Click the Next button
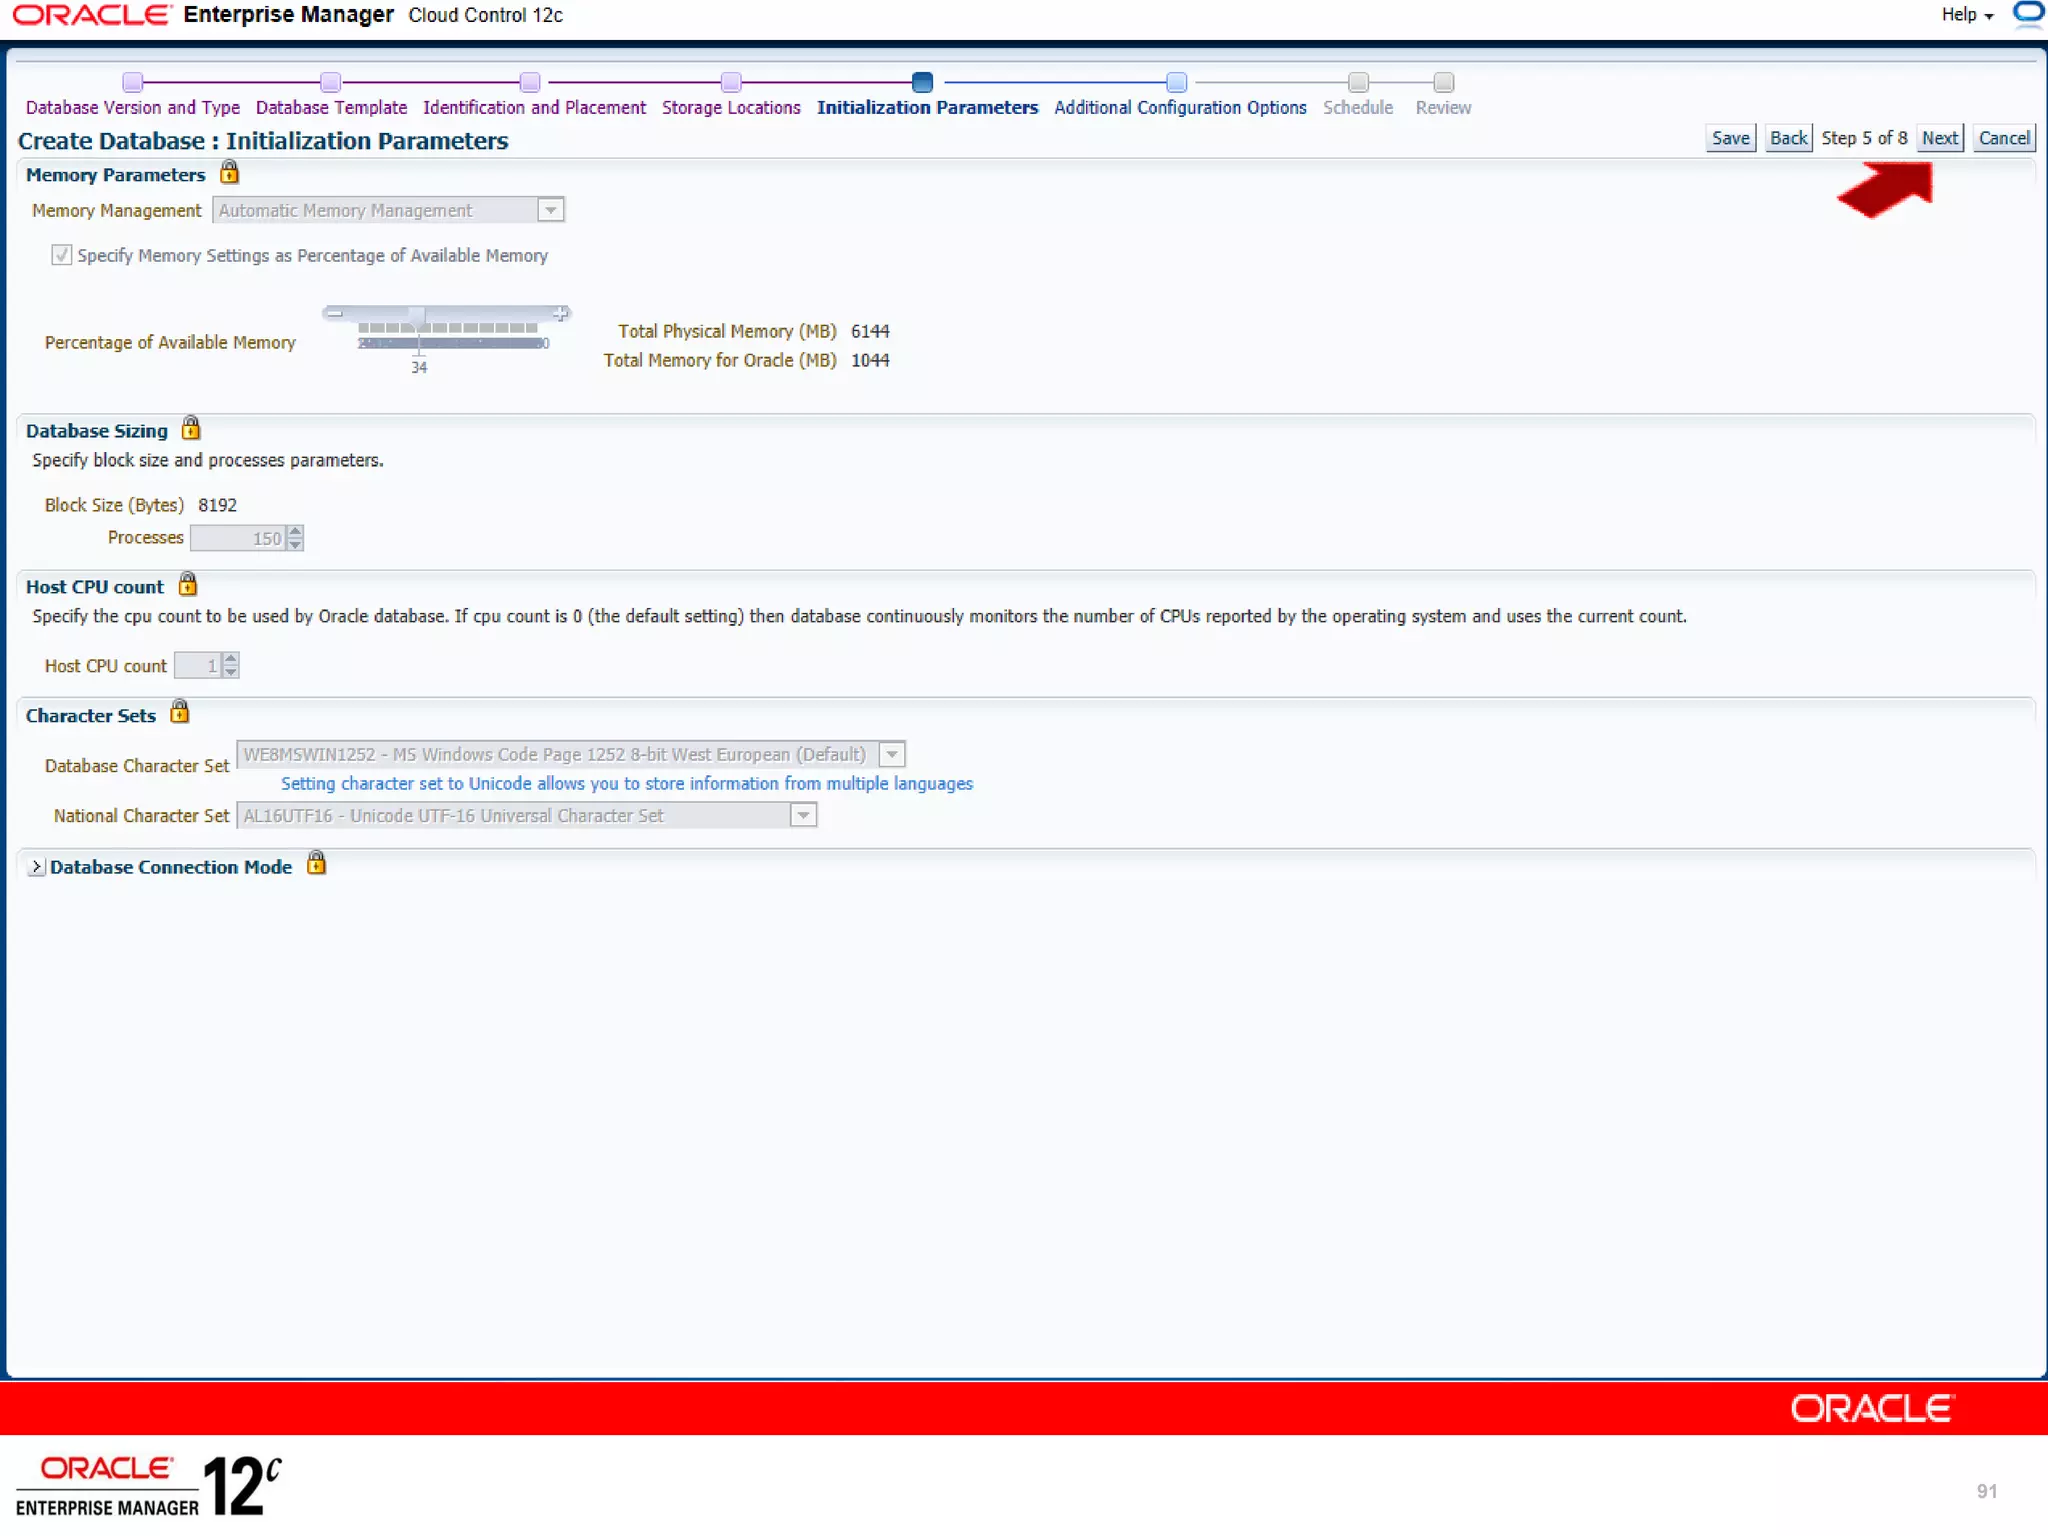Viewport: 2048px width, 1536px height. coord(1939,138)
